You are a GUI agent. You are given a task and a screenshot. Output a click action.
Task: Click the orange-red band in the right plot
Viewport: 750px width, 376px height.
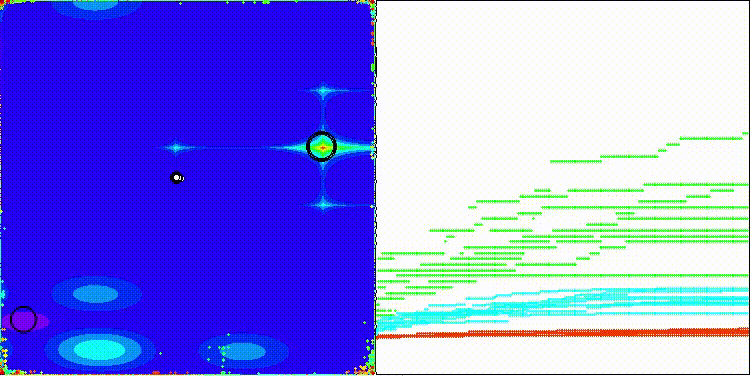coord(563,333)
